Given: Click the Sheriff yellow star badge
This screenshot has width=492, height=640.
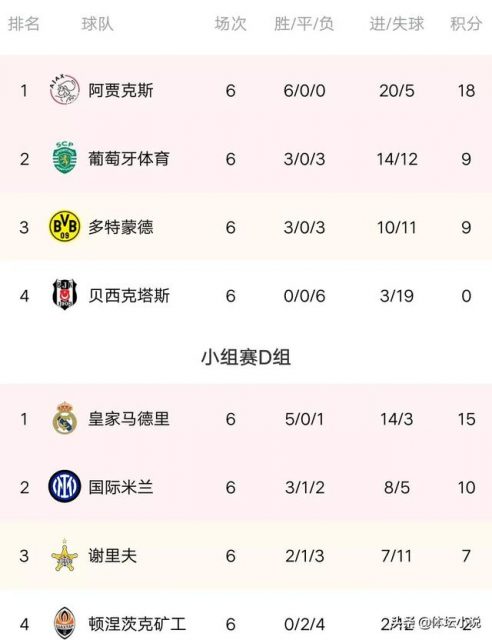Looking at the screenshot, I should pyautogui.click(x=65, y=556).
